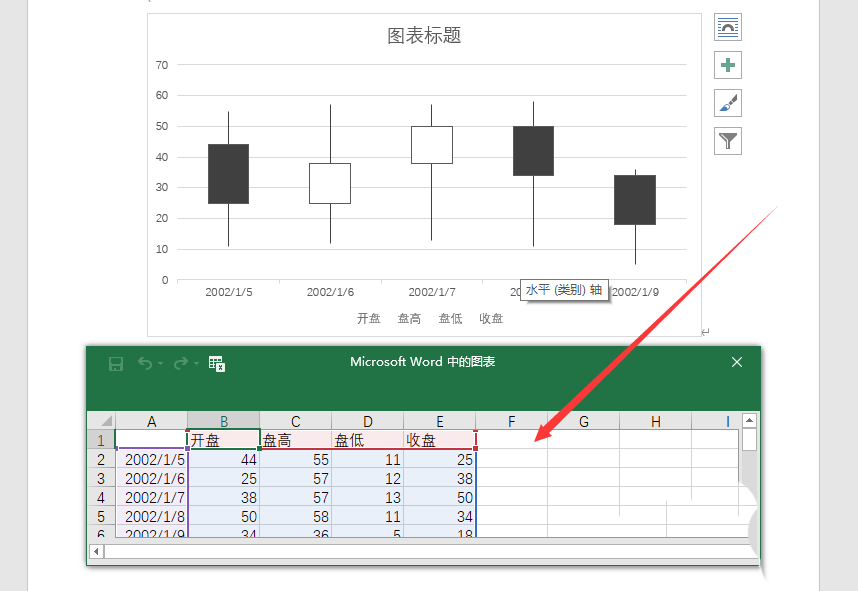Select column E header
The height and width of the screenshot is (591, 858).
pyautogui.click(x=439, y=421)
